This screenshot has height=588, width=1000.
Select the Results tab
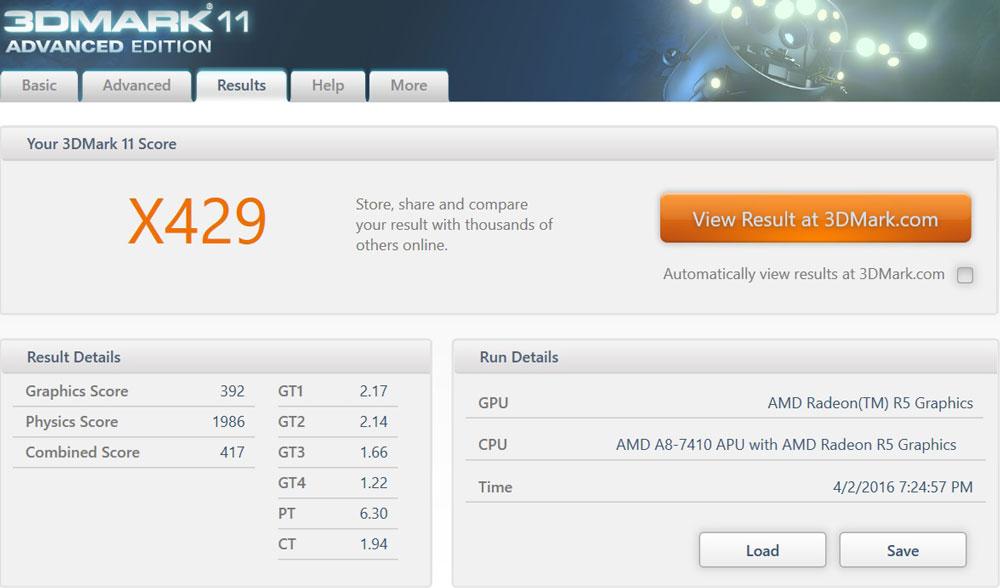pyautogui.click(x=242, y=86)
